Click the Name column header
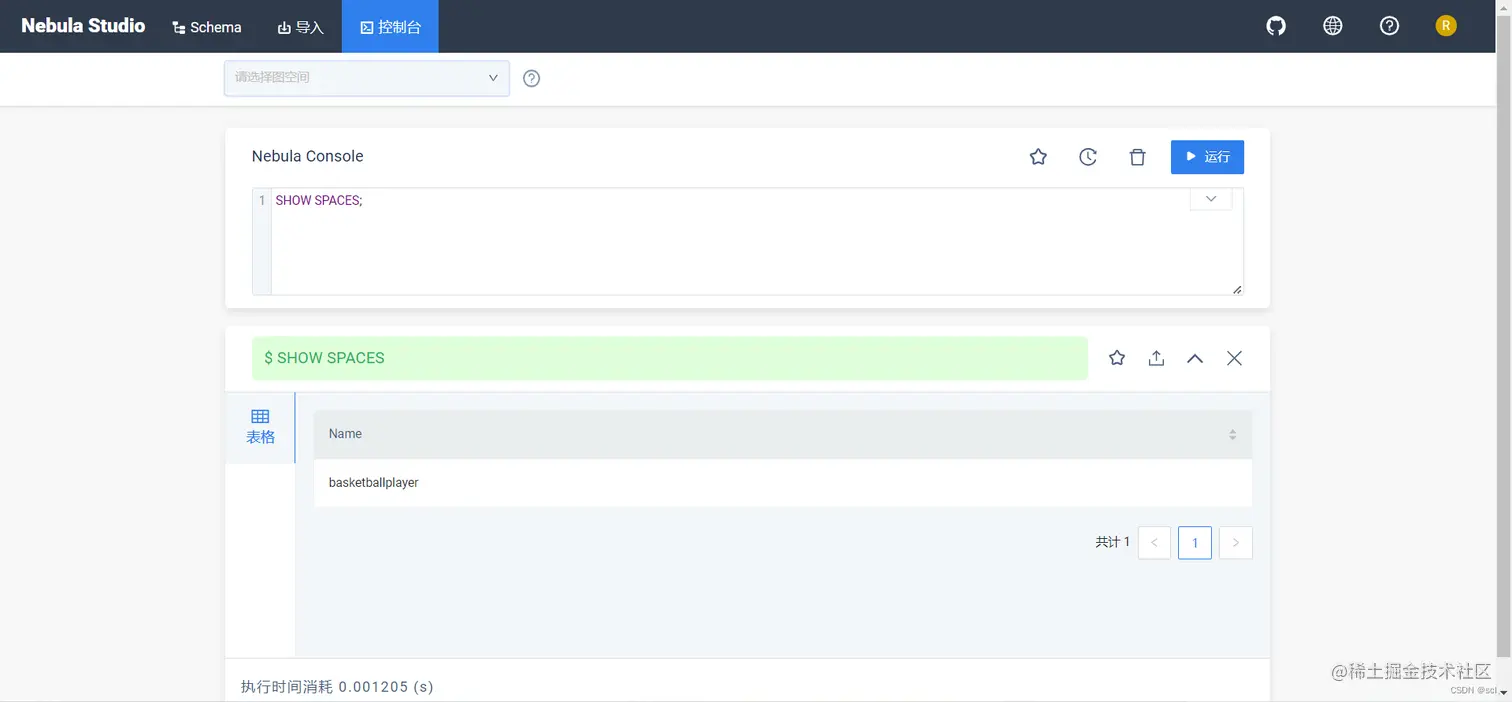This screenshot has height=702, width=1512. coord(782,434)
